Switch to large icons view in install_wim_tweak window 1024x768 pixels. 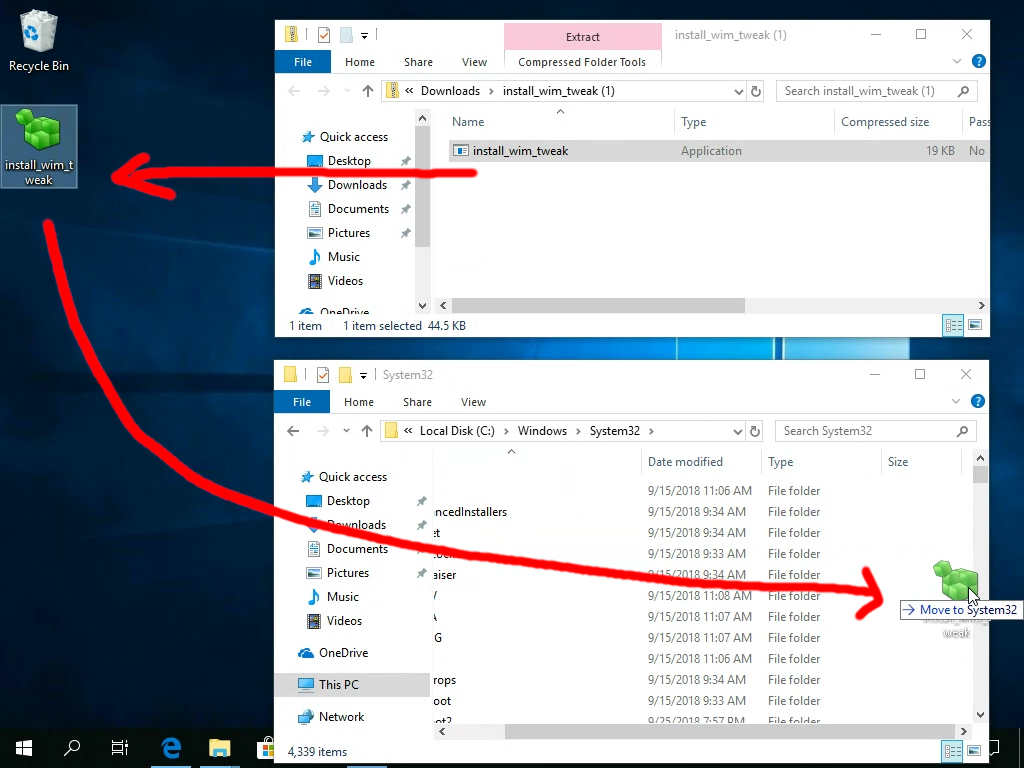pos(974,325)
